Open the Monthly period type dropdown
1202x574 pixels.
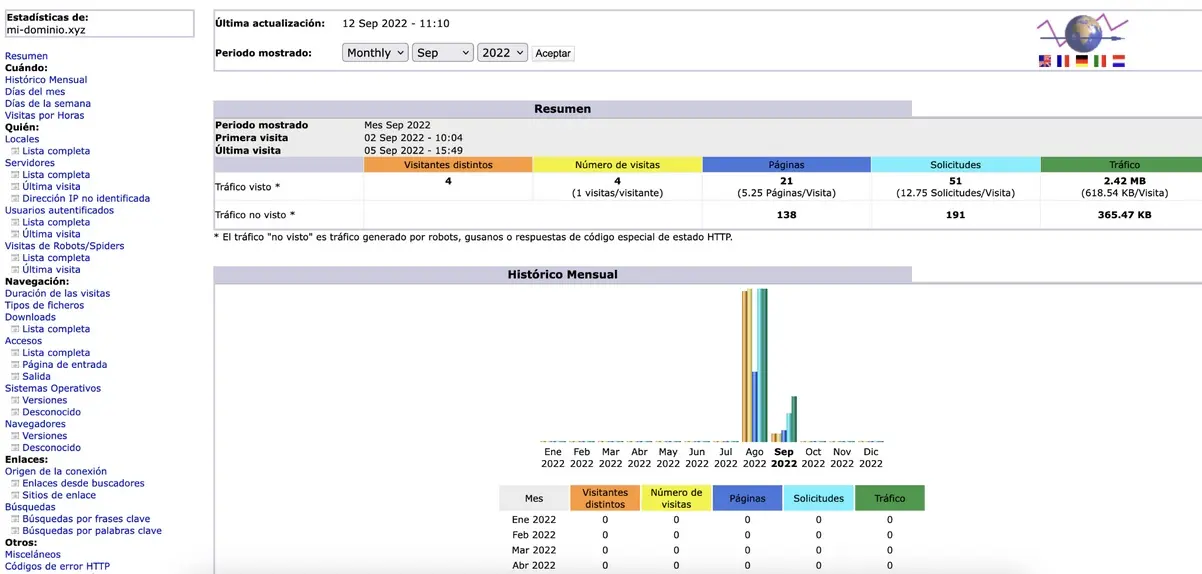pyautogui.click(x=375, y=53)
